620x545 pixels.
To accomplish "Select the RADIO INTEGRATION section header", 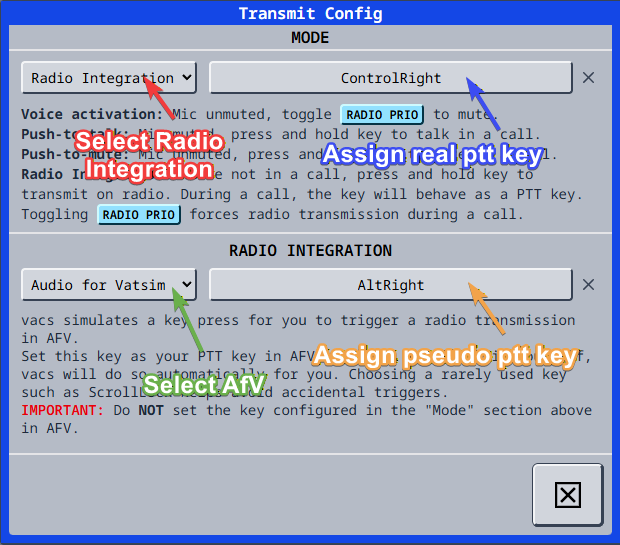I will point(310,250).
